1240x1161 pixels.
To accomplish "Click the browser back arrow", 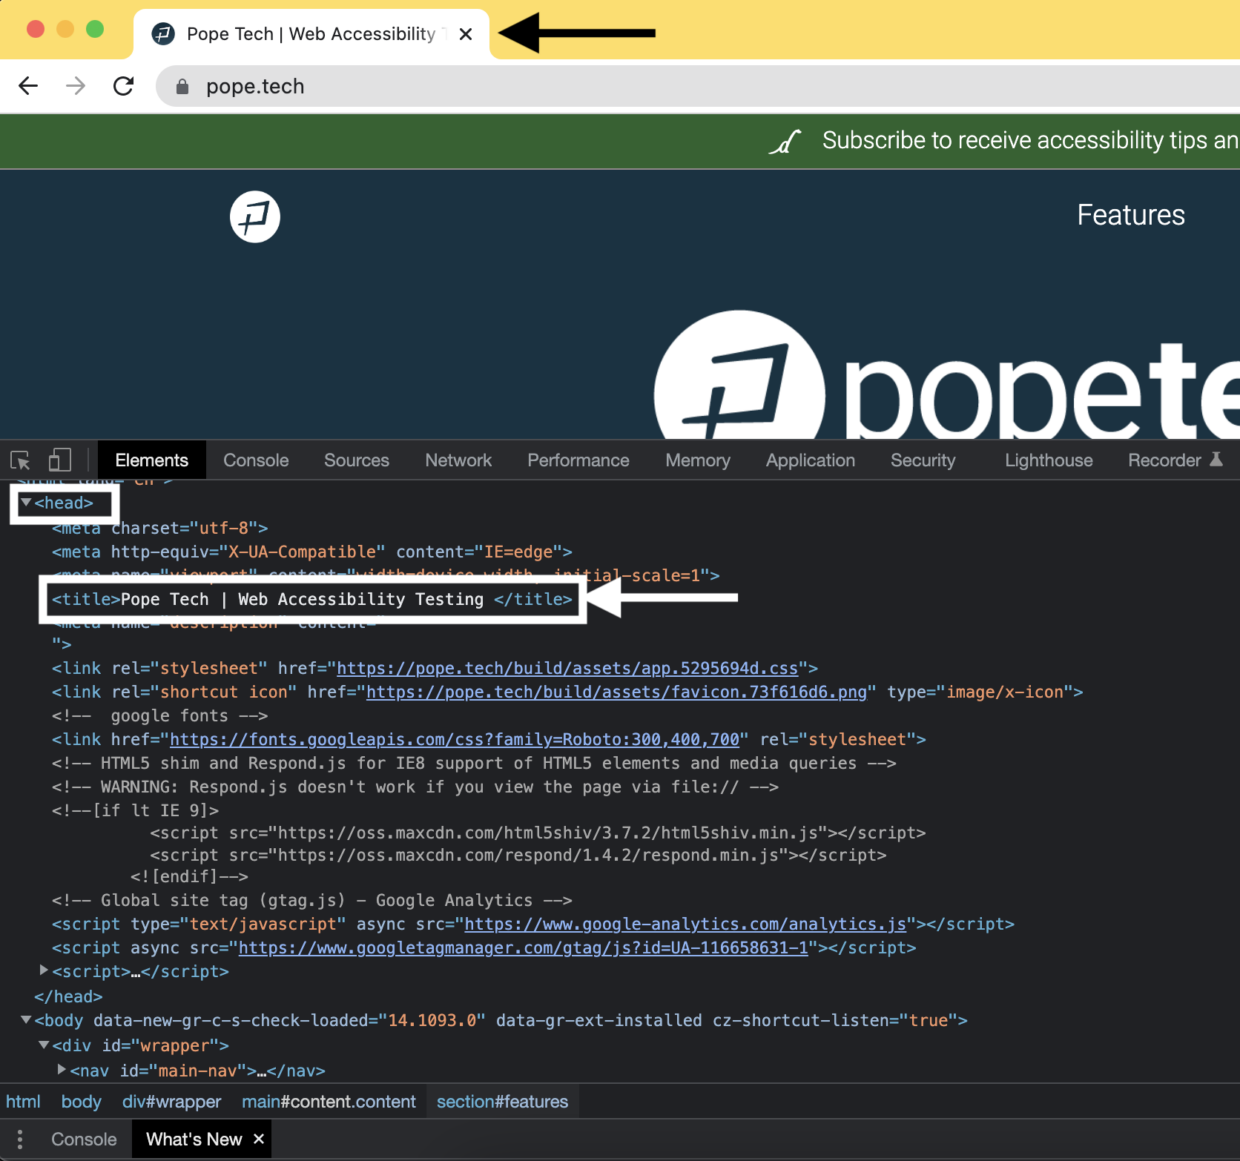I will tap(27, 86).
